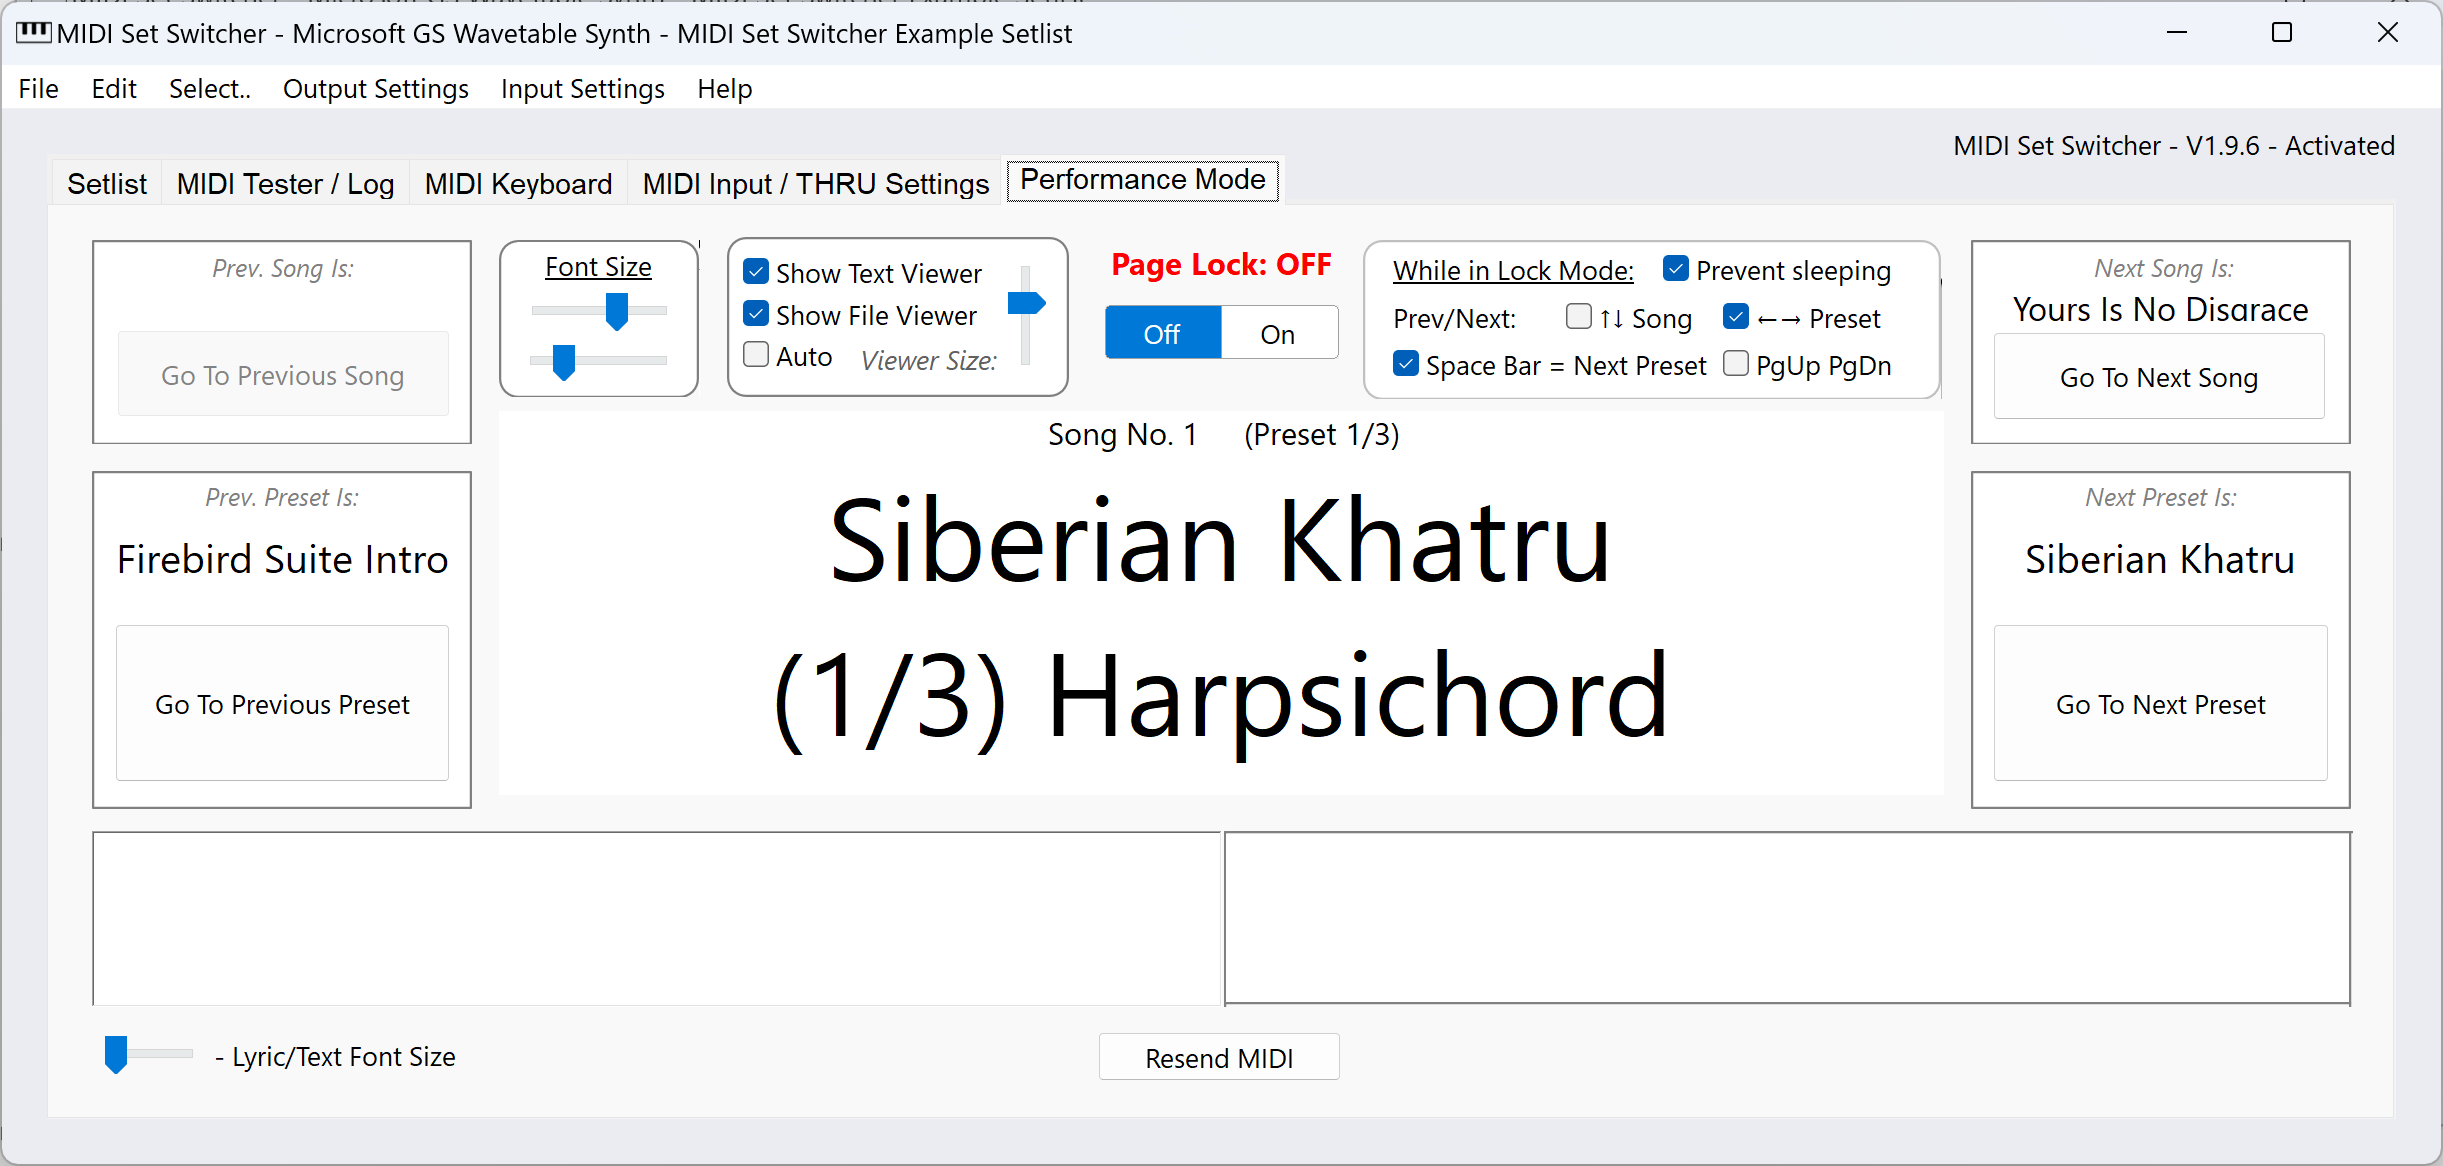2443x1166 pixels.
Task: Open the Input Settings menu
Action: tap(582, 88)
